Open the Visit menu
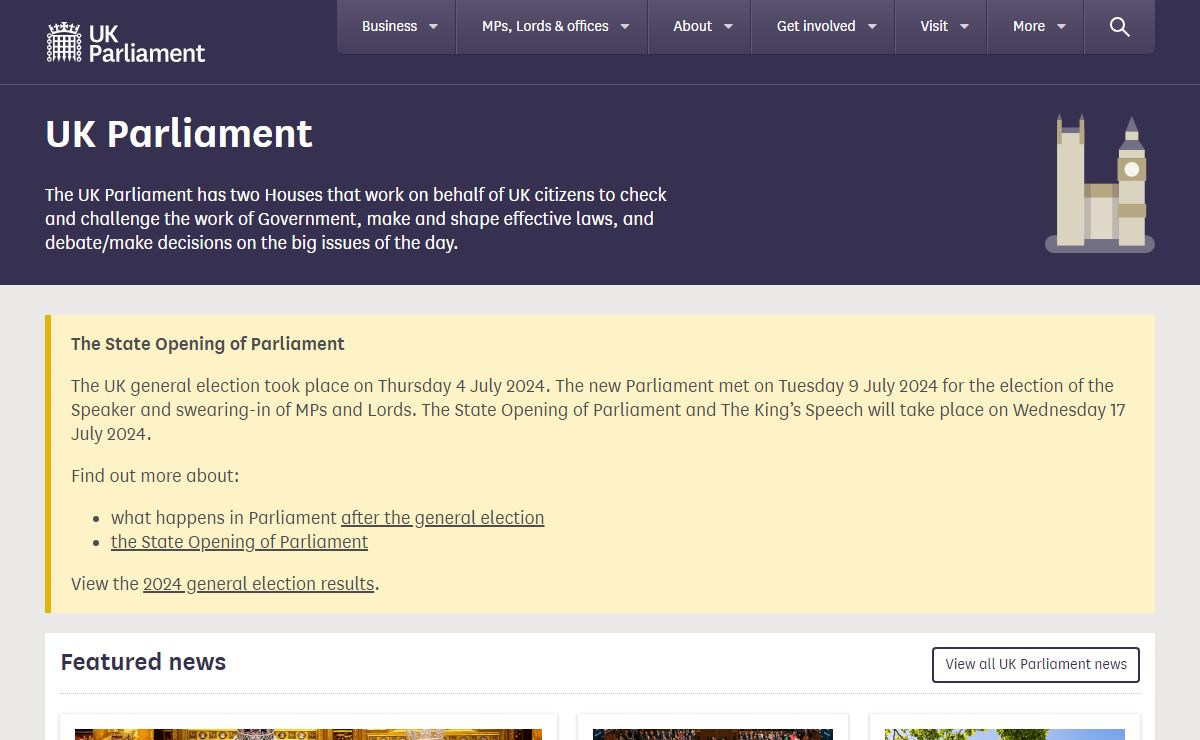The image size is (1200, 740). 941,27
